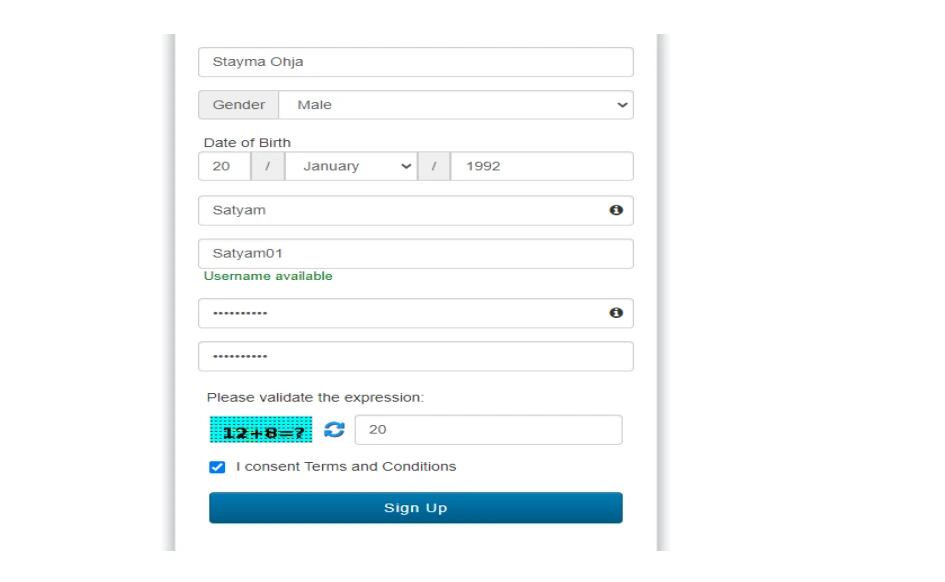This screenshot has height=582, width=945.
Task: Click the 'Date of Birth' label text
Action: [x=249, y=142]
